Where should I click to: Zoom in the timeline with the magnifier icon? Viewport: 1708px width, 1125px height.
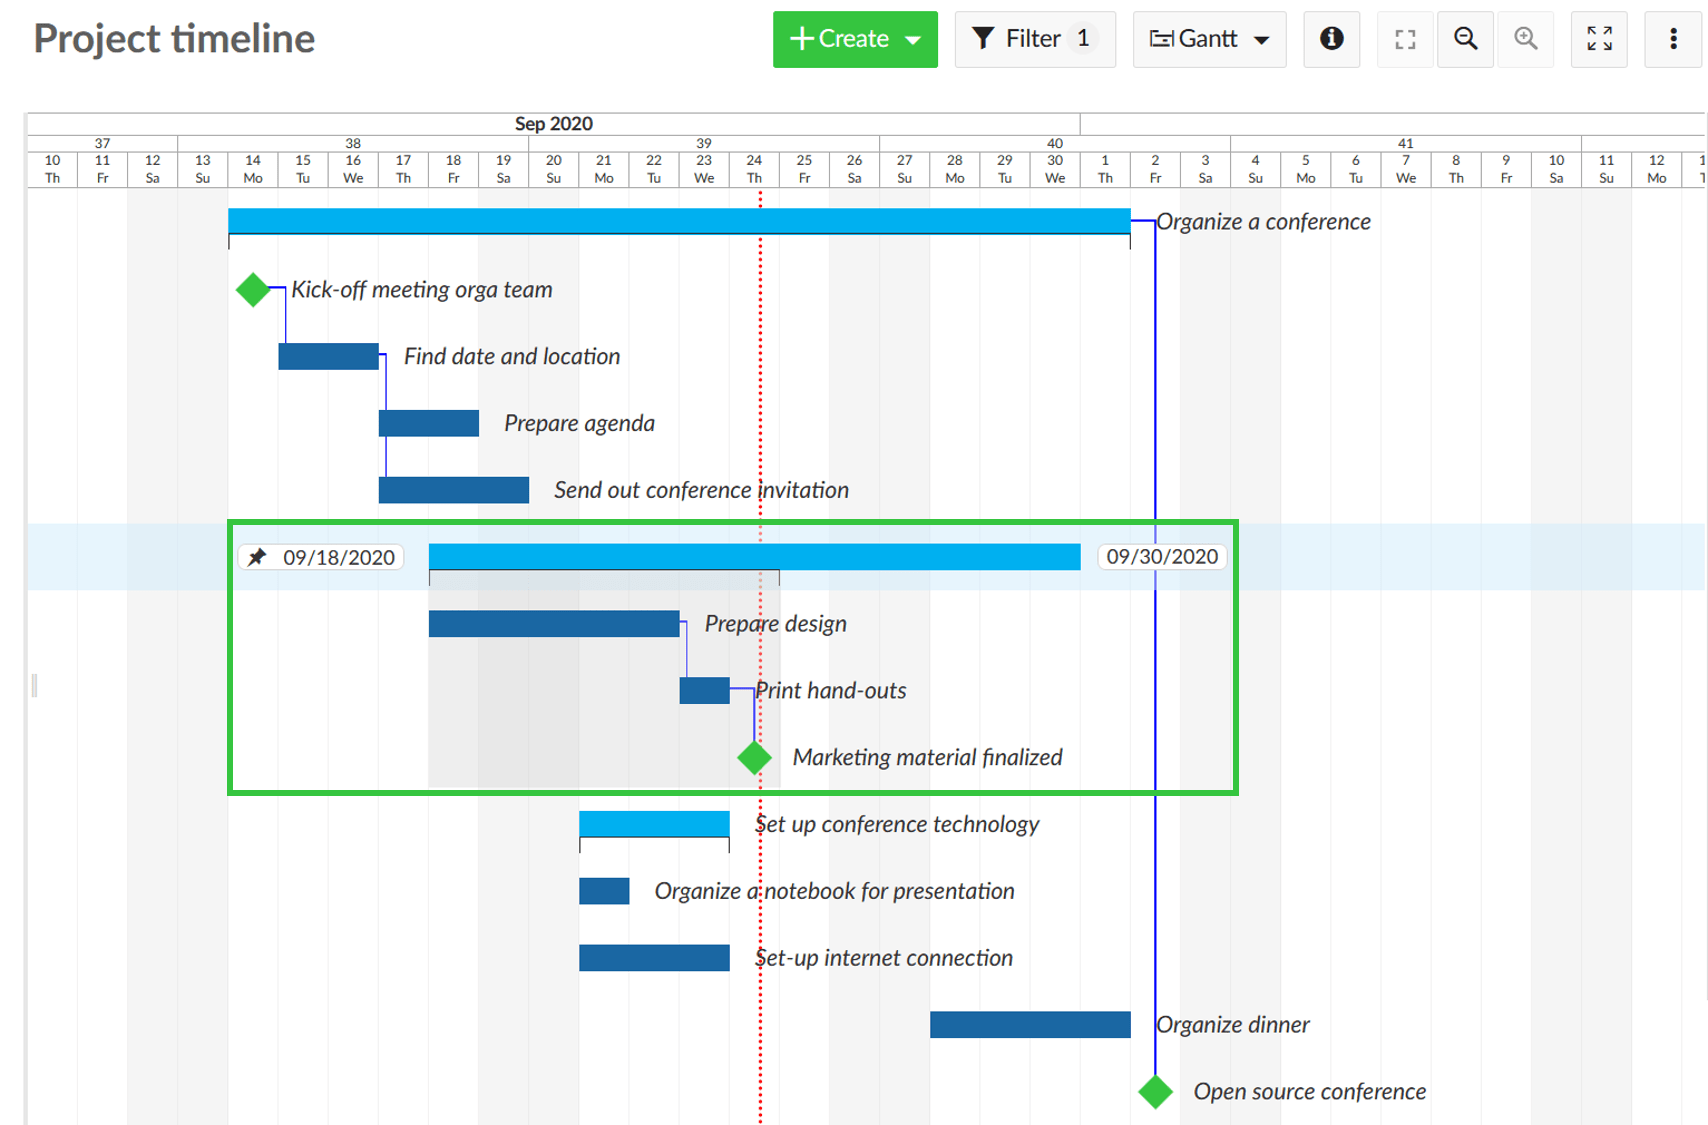(x=1525, y=39)
